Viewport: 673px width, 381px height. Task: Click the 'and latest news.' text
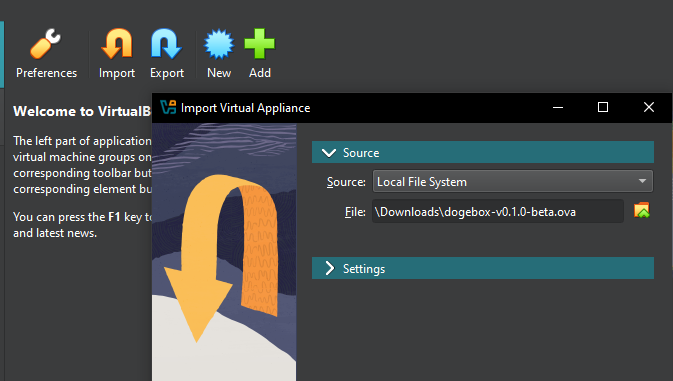coord(55,233)
